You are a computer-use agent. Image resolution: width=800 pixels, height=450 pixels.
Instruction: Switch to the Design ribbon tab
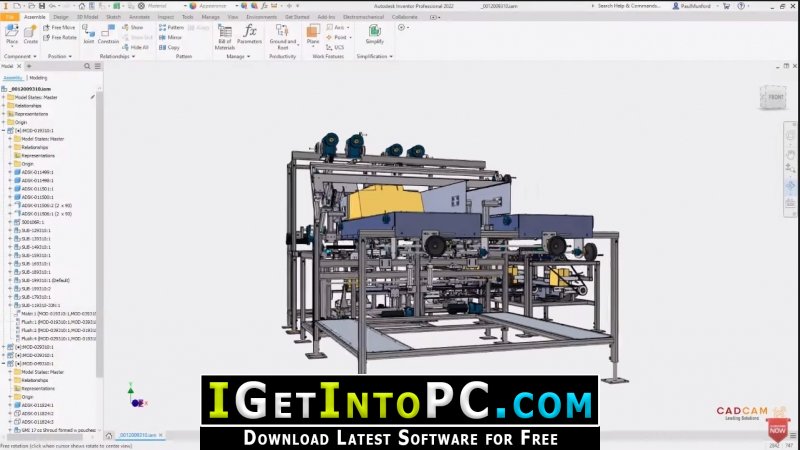point(61,17)
